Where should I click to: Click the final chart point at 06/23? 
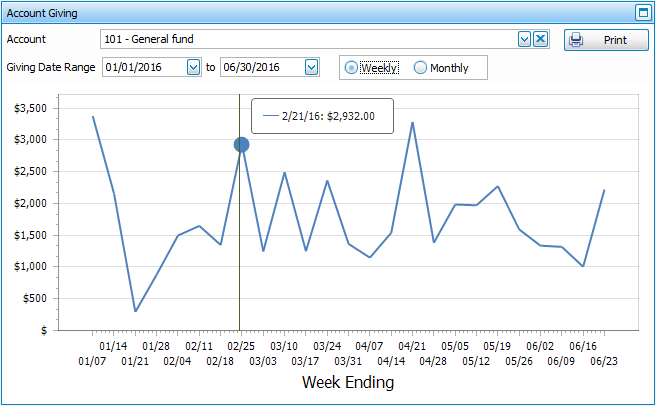(x=604, y=190)
